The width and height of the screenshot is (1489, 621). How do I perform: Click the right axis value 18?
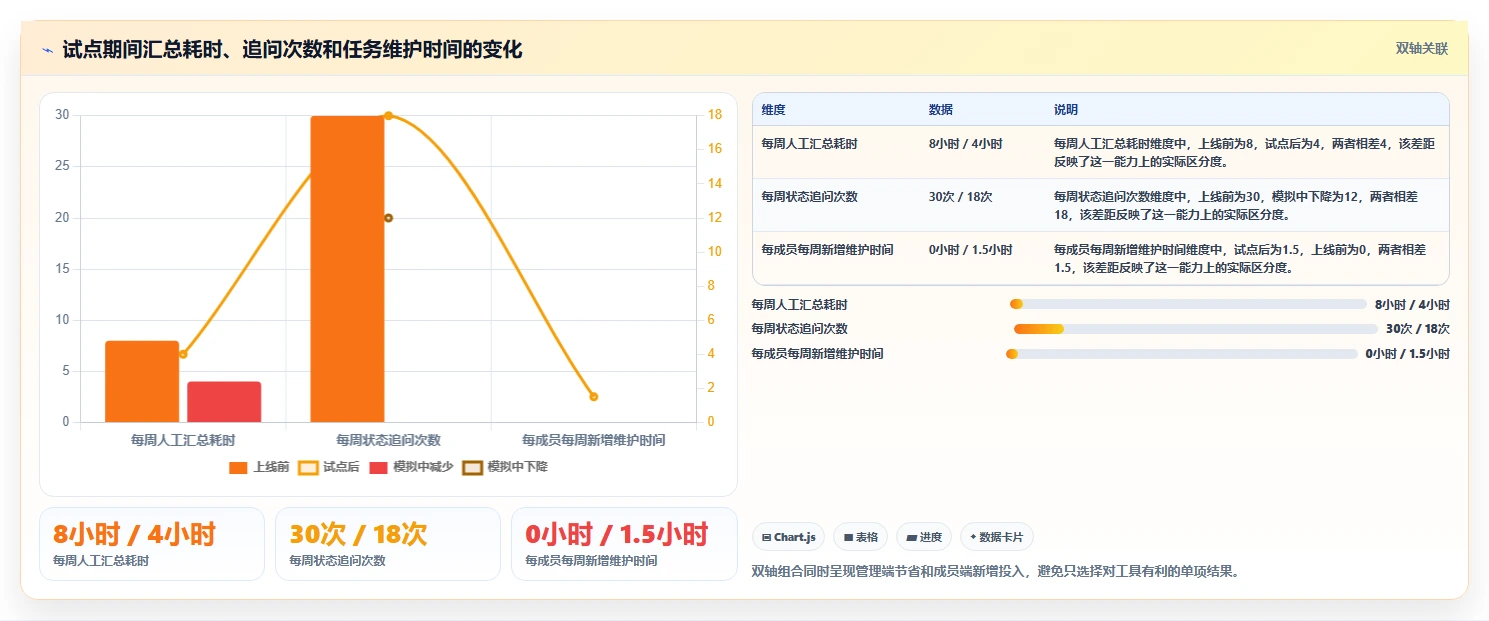(x=715, y=115)
